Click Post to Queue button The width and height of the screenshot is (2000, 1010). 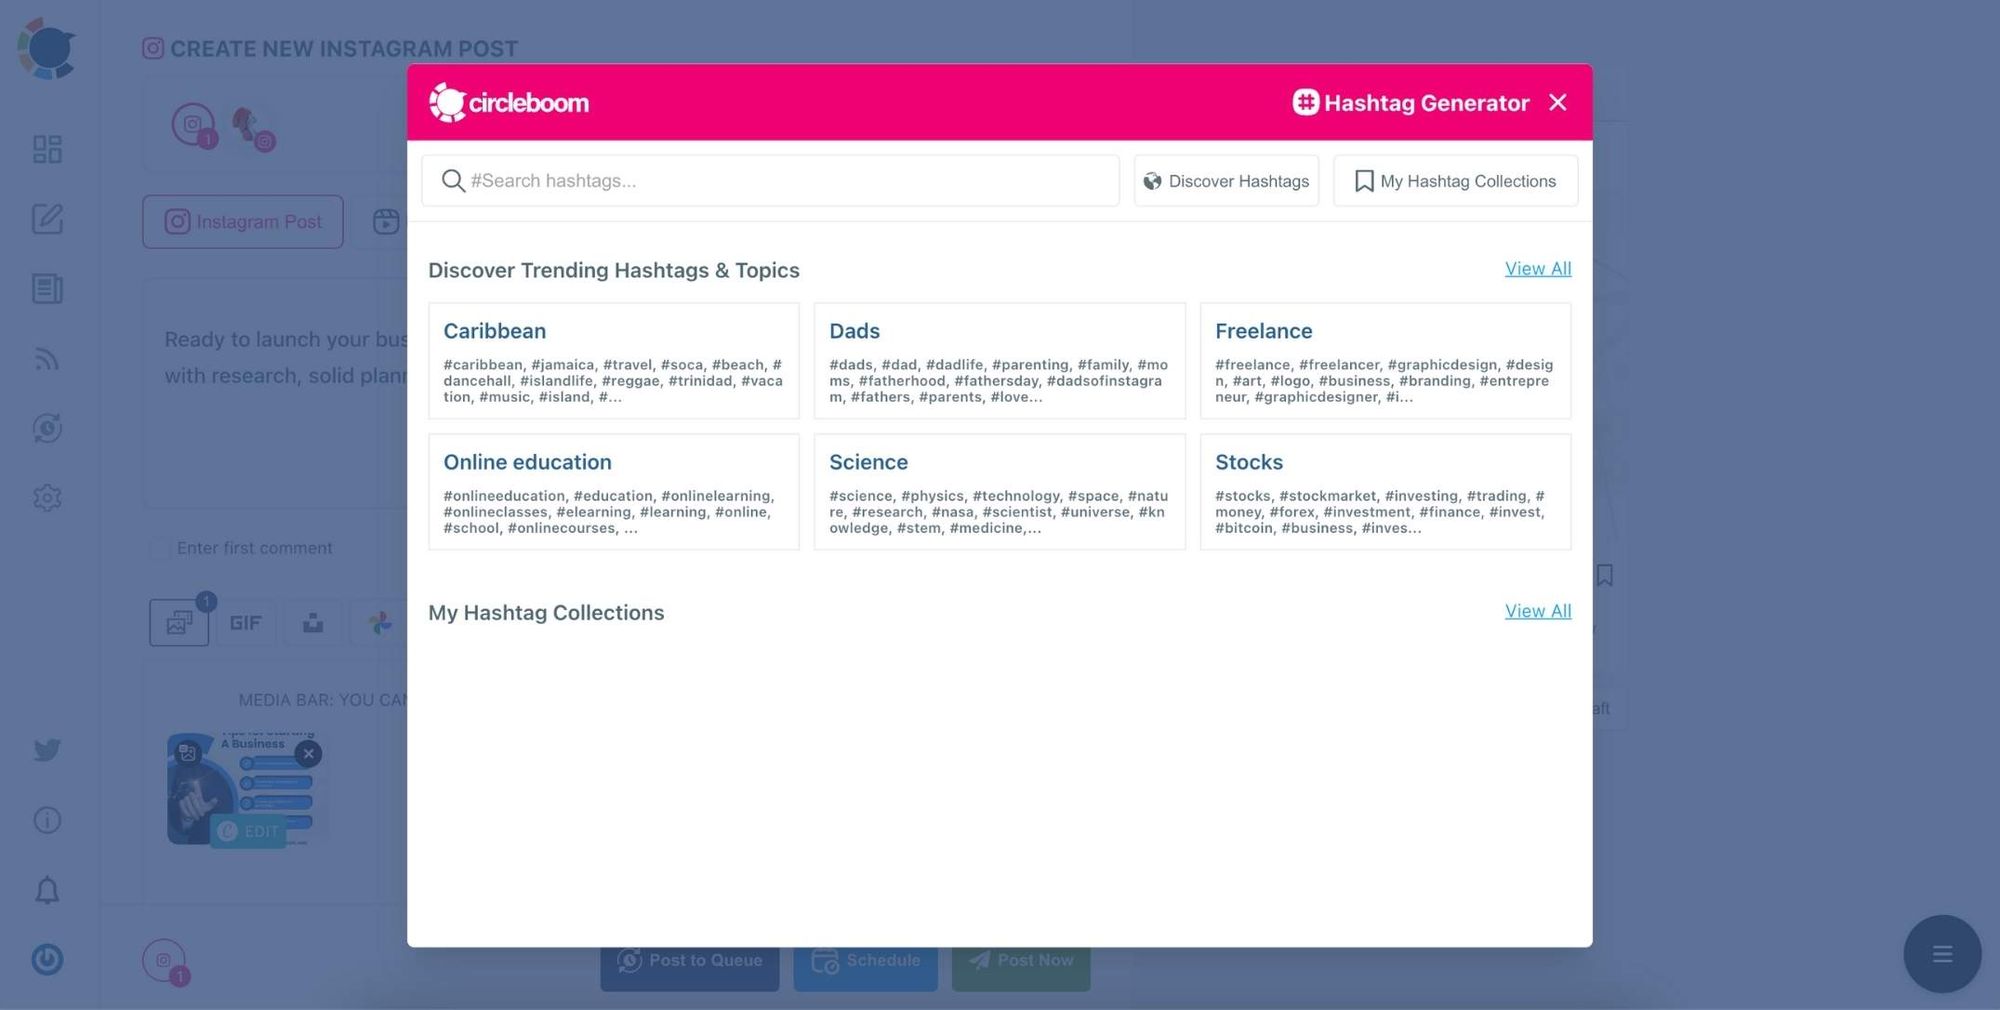click(x=690, y=961)
